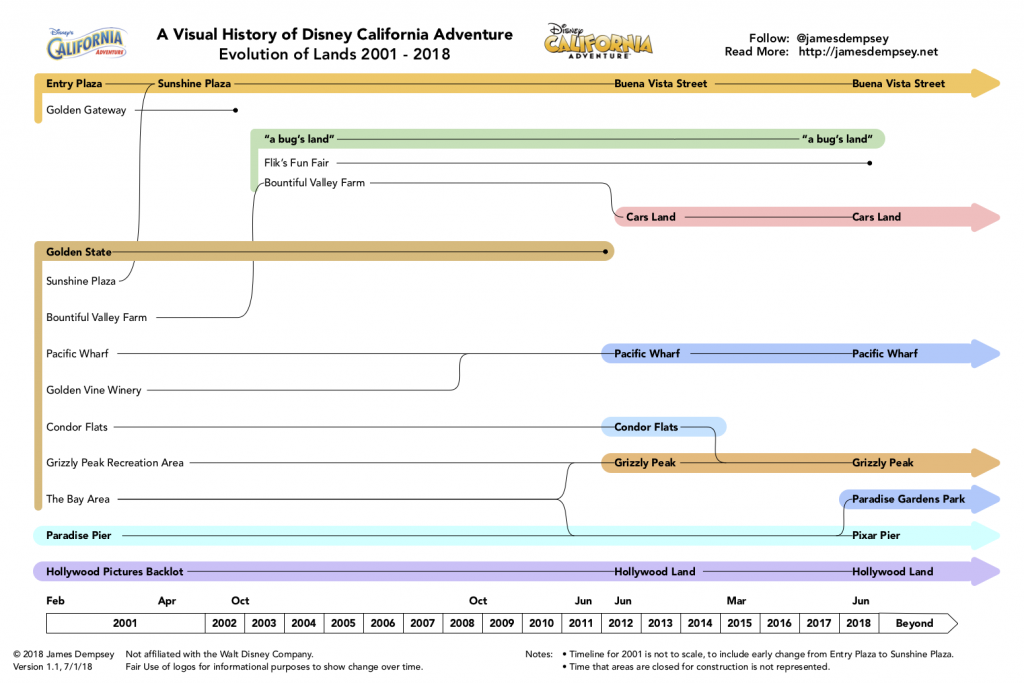Select the 2001 cell in the timeline
Screen dimensions: 1024x683
click(x=125, y=623)
